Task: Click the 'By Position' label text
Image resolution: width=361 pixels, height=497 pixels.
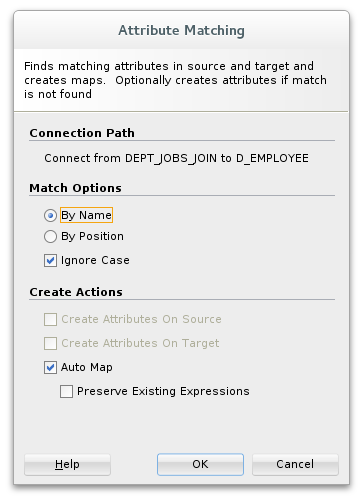Action: coord(92,237)
